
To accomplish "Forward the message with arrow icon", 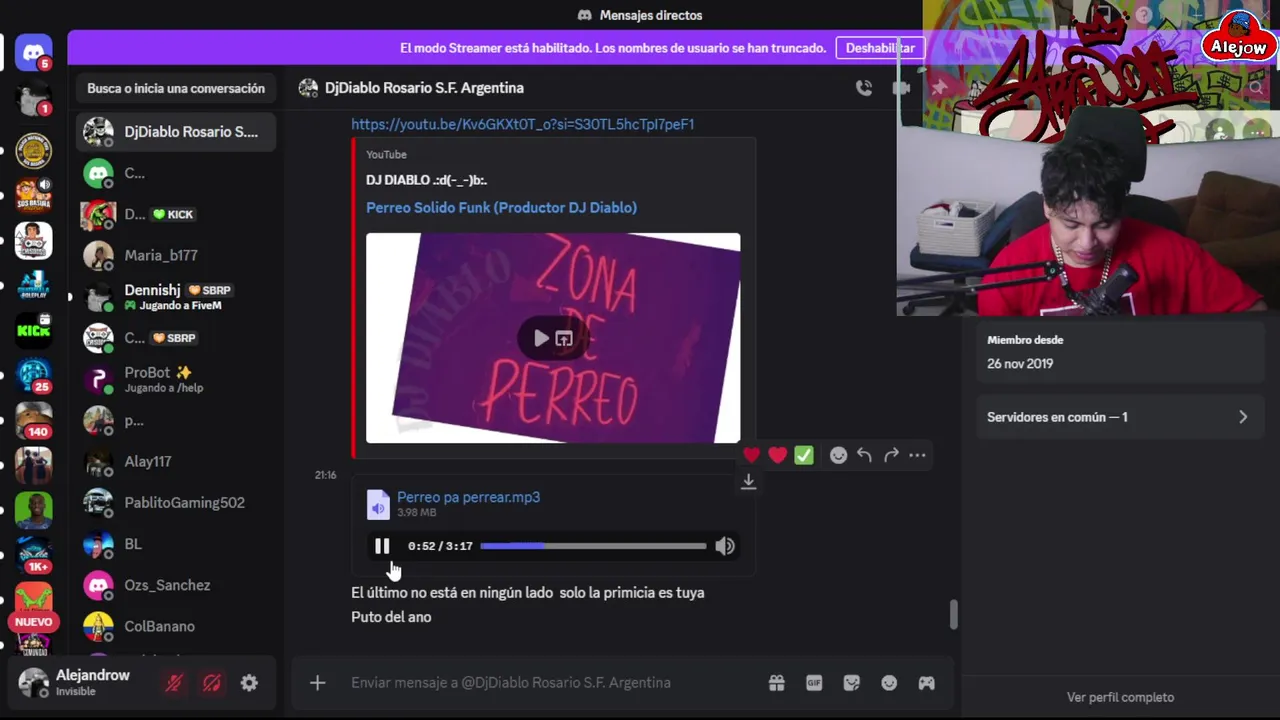I will click(x=891, y=455).
